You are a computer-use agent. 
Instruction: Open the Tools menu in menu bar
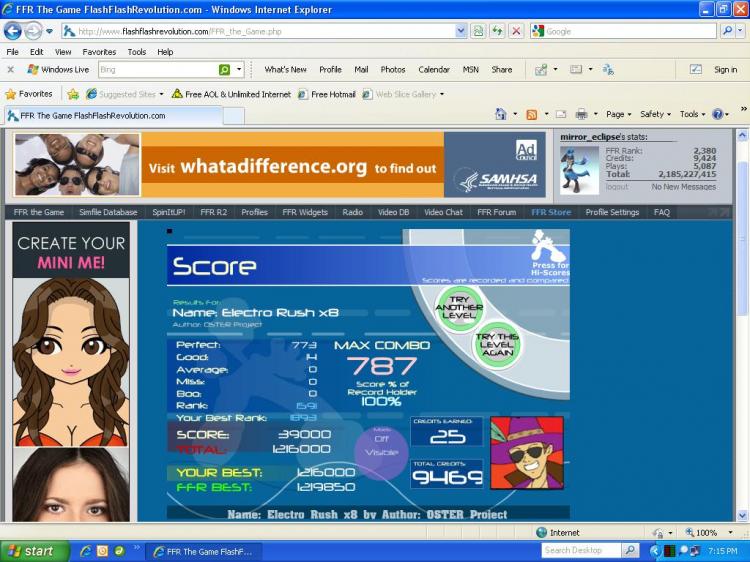click(137, 52)
